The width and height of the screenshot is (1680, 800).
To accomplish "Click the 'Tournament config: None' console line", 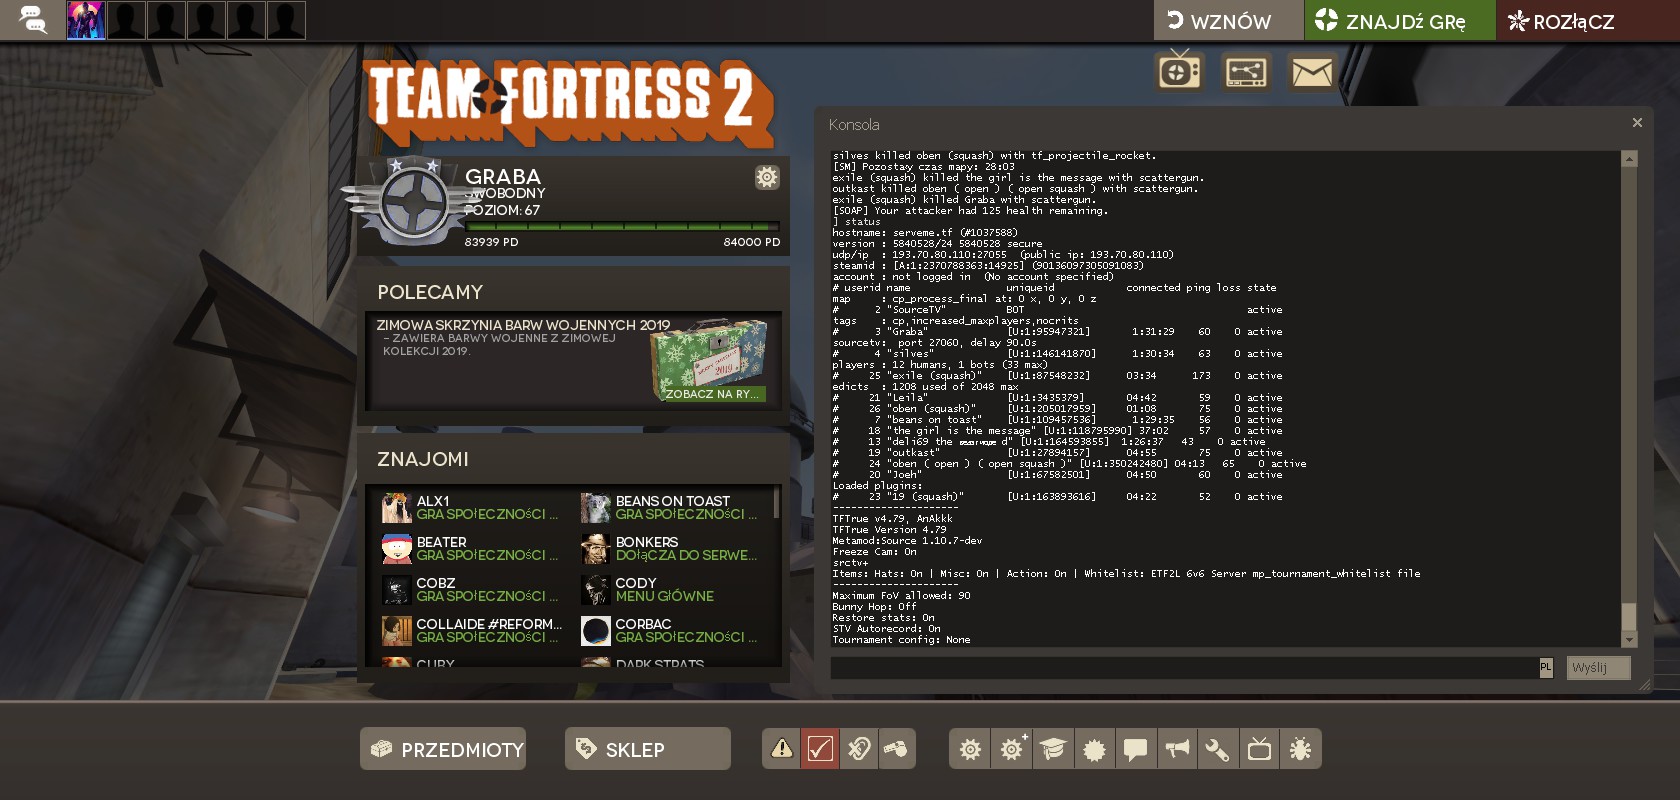I will click(901, 640).
